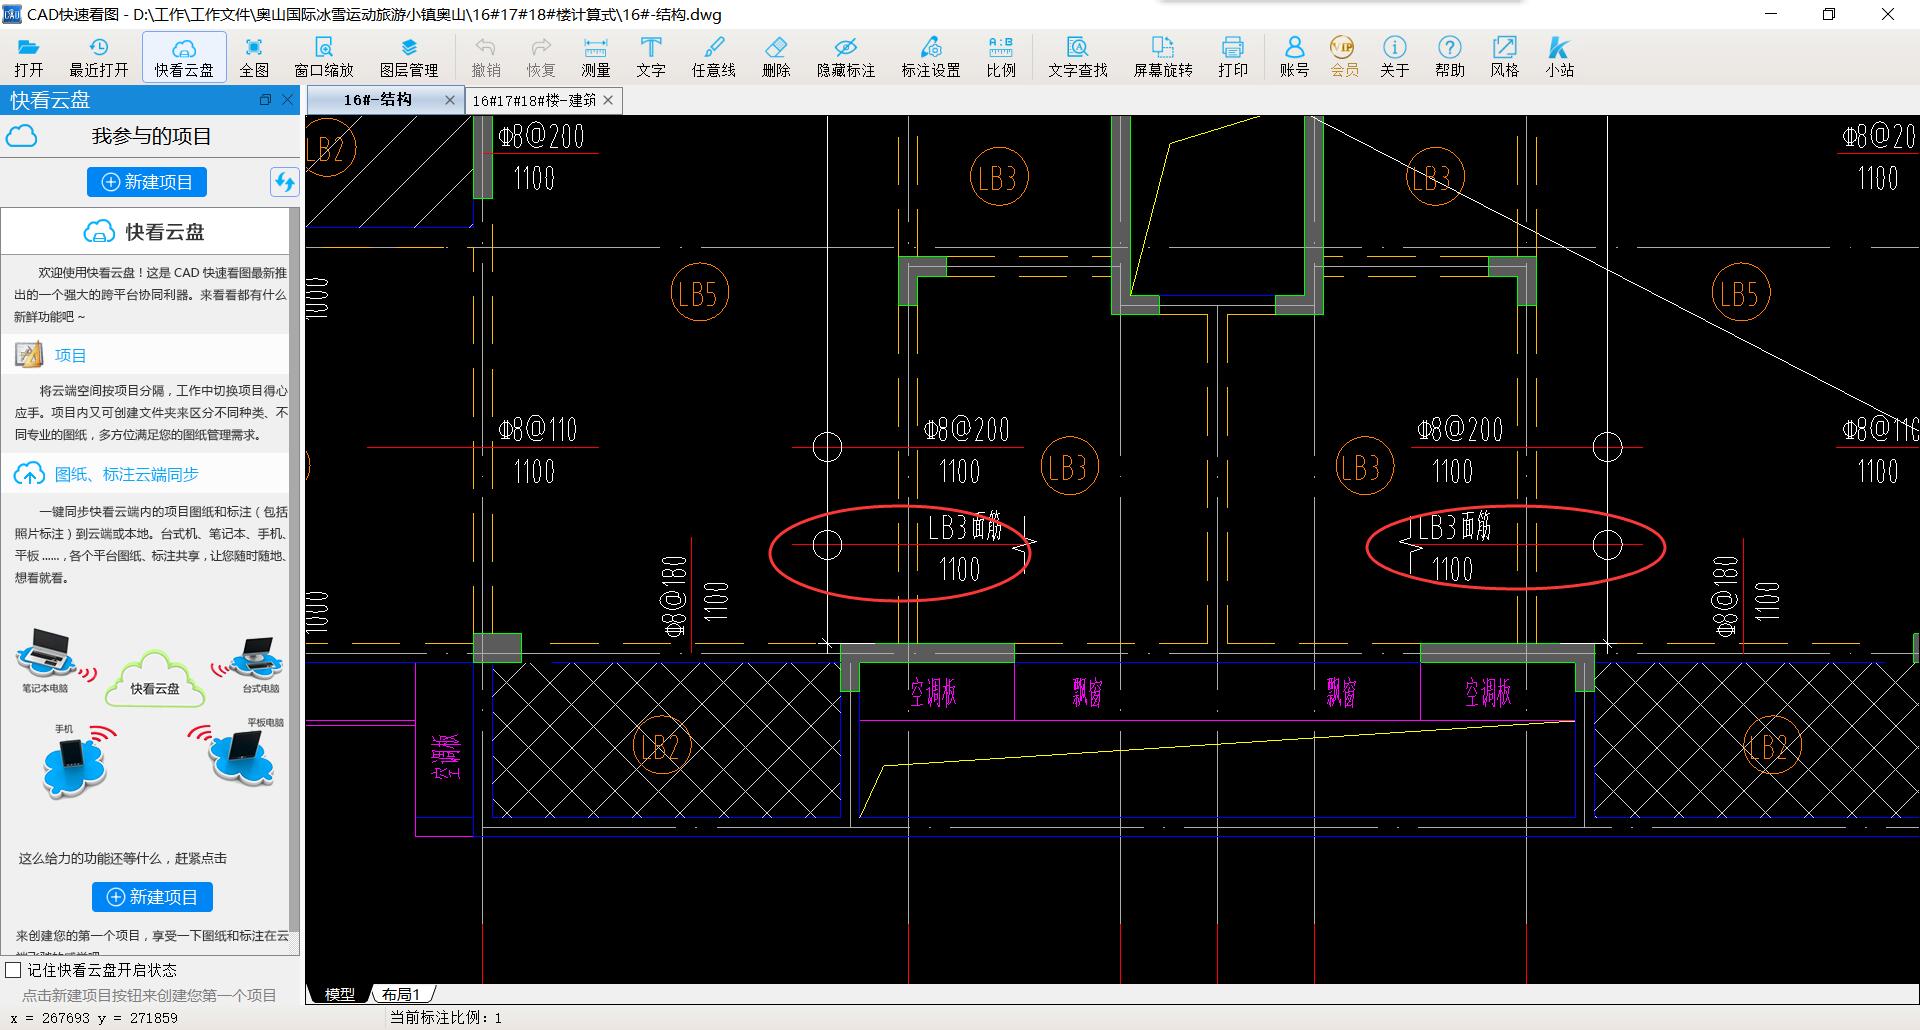Select the 文字 text tool
1920x1030 pixels.
[x=651, y=57]
